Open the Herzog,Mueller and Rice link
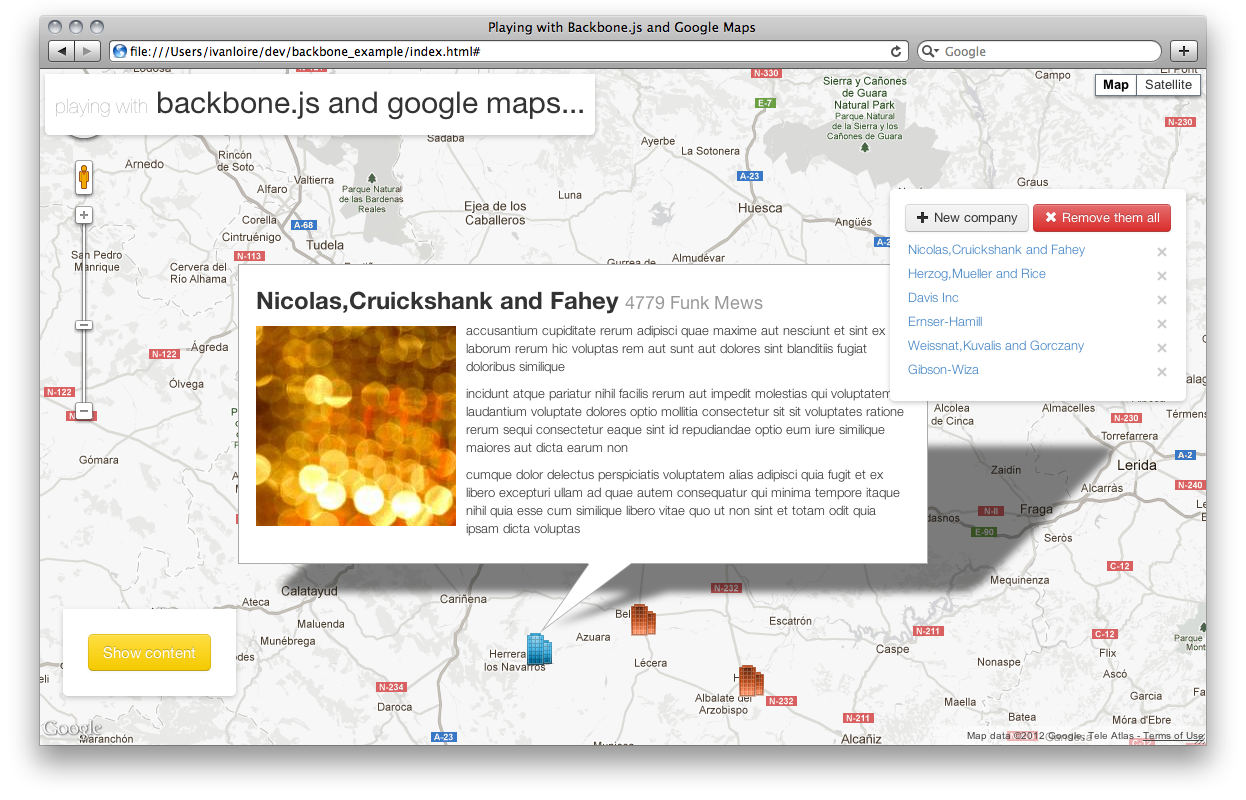Viewport: 1246px width, 800px height. click(x=977, y=274)
